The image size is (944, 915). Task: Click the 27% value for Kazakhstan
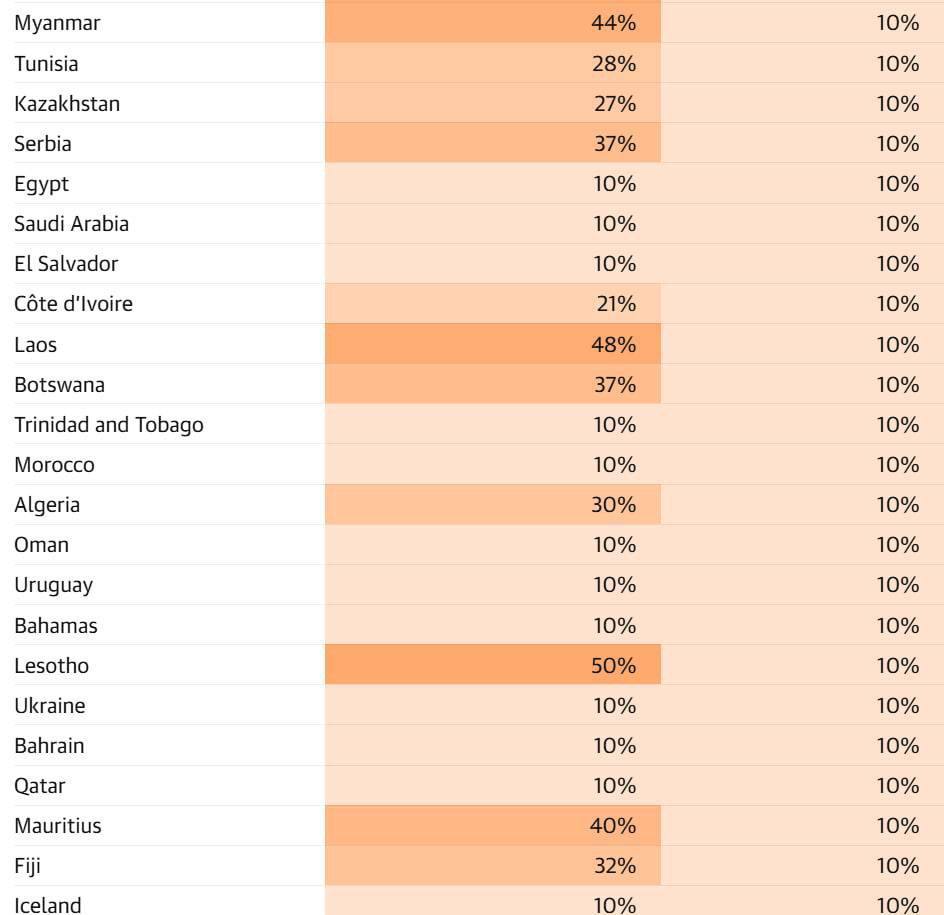[x=614, y=104]
